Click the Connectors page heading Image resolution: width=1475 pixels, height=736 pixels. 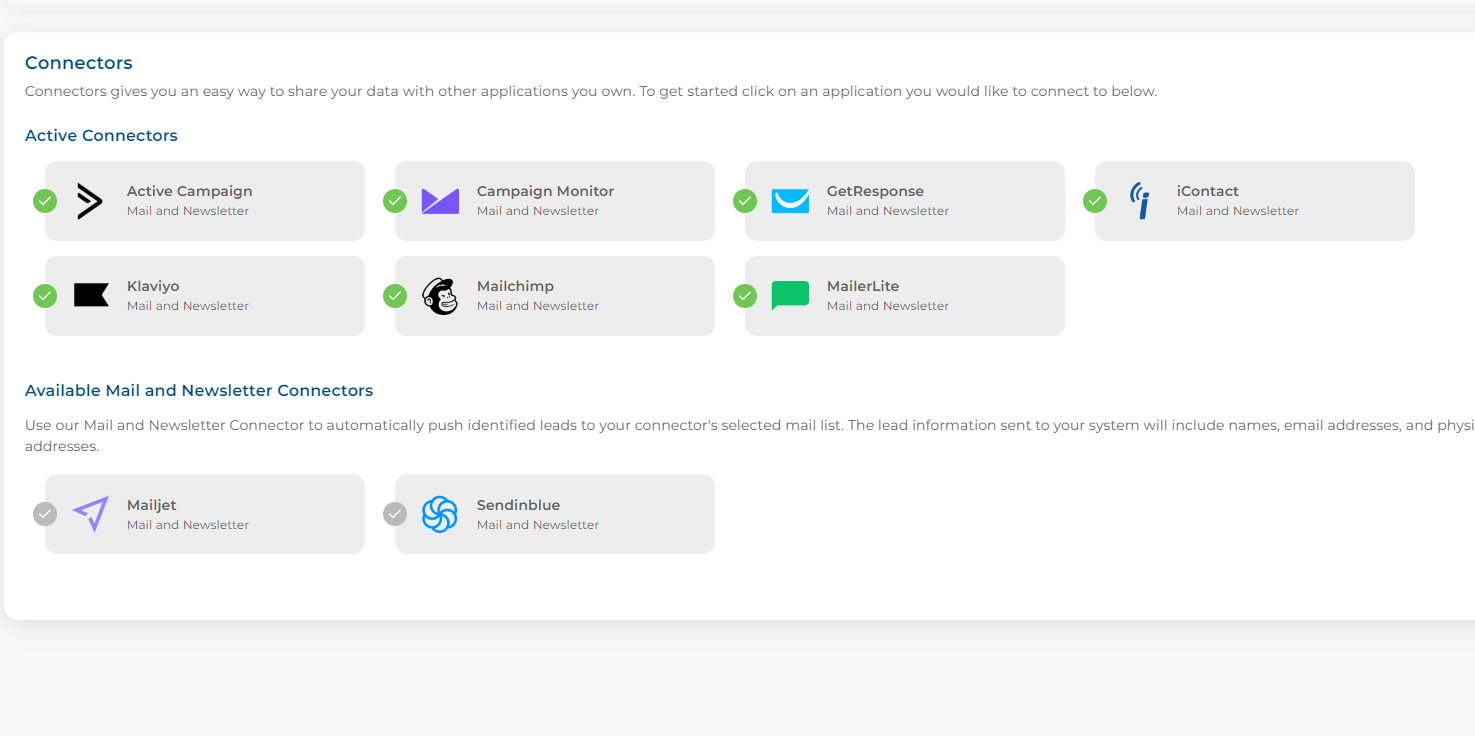[x=79, y=63]
